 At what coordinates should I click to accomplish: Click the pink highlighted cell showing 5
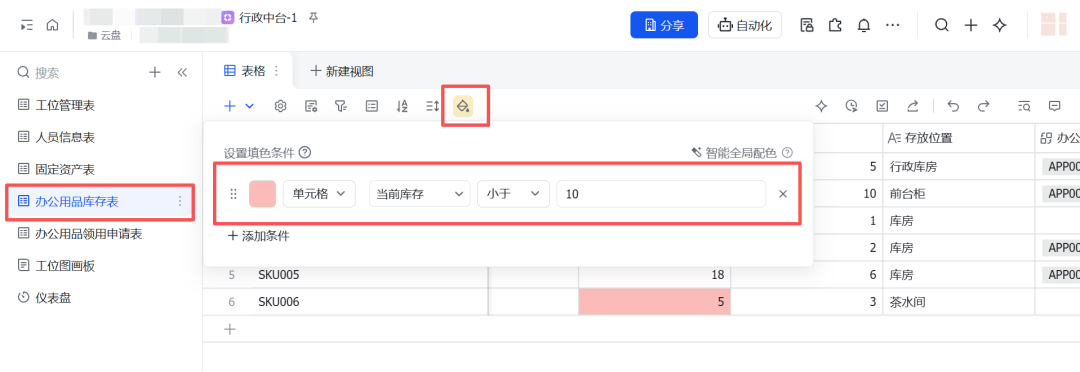[x=654, y=302]
